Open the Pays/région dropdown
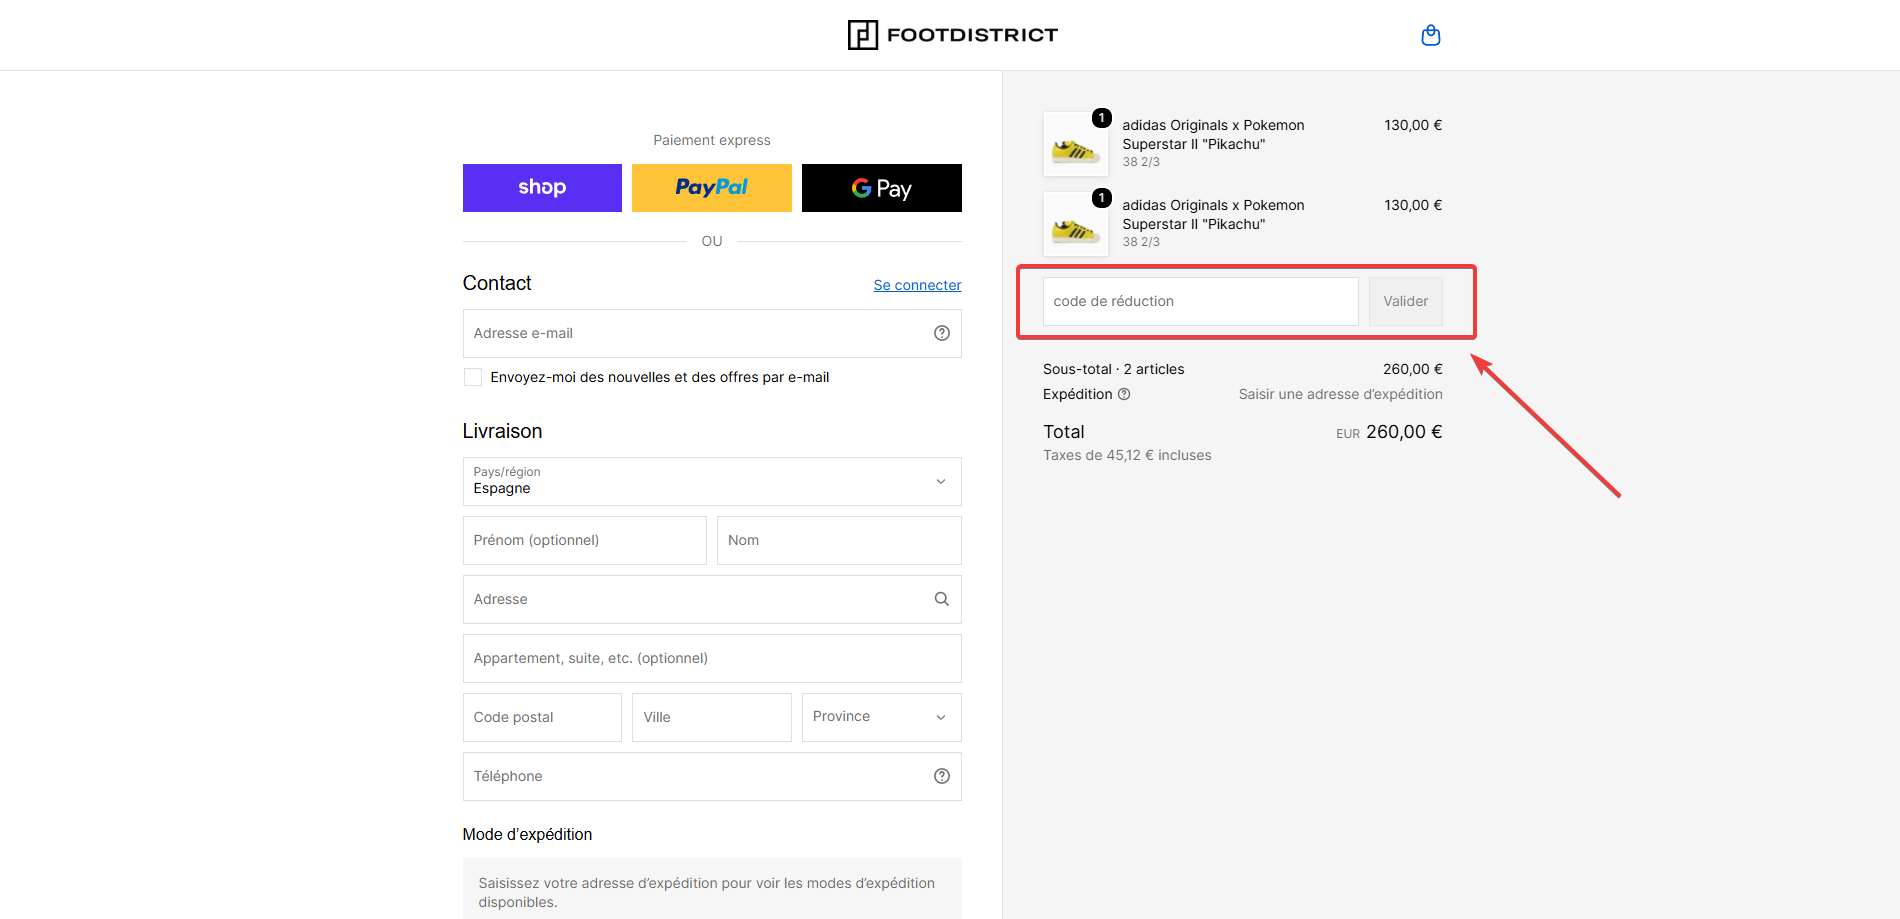Viewport: 1900px width, 919px height. pos(712,481)
